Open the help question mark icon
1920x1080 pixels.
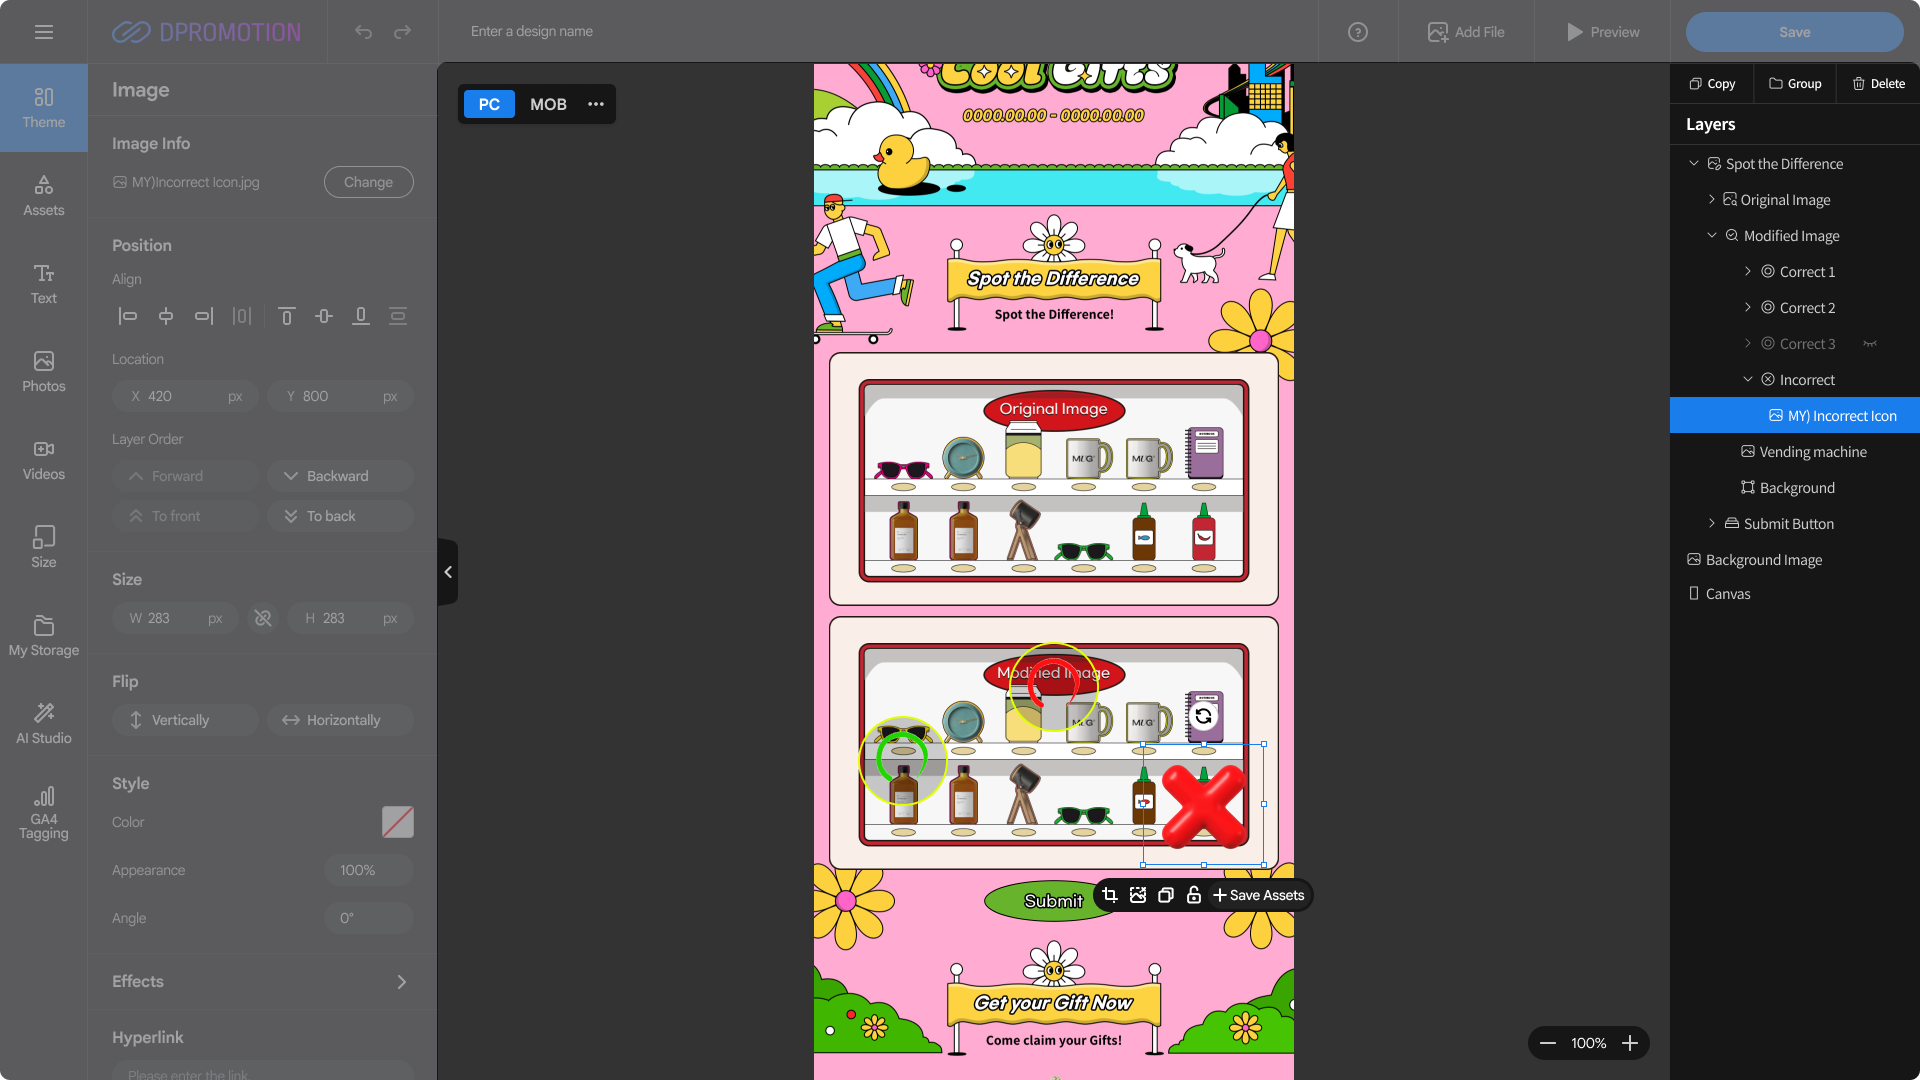1357,32
